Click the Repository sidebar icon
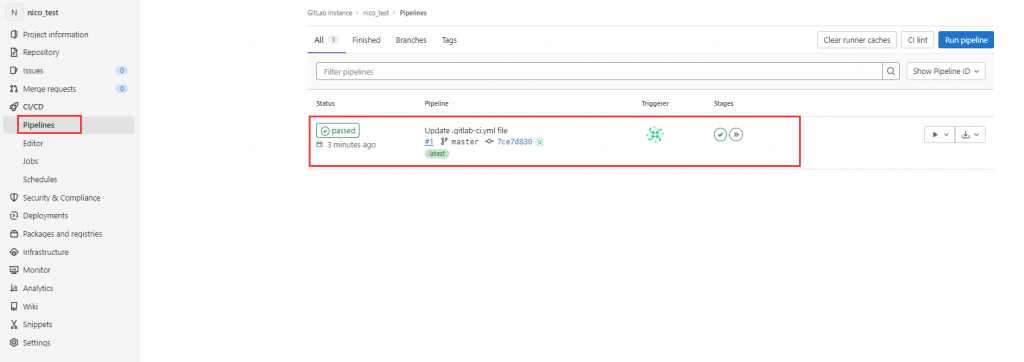Viewport: 1024px width, 362px height. (14, 52)
